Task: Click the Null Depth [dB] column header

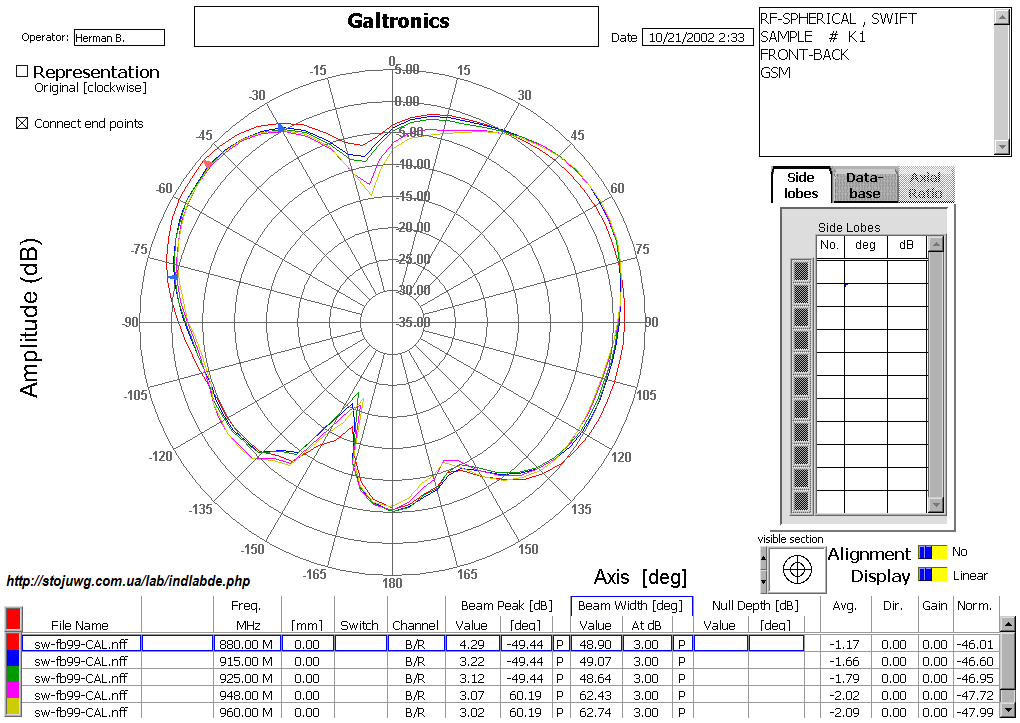Action: [x=755, y=606]
